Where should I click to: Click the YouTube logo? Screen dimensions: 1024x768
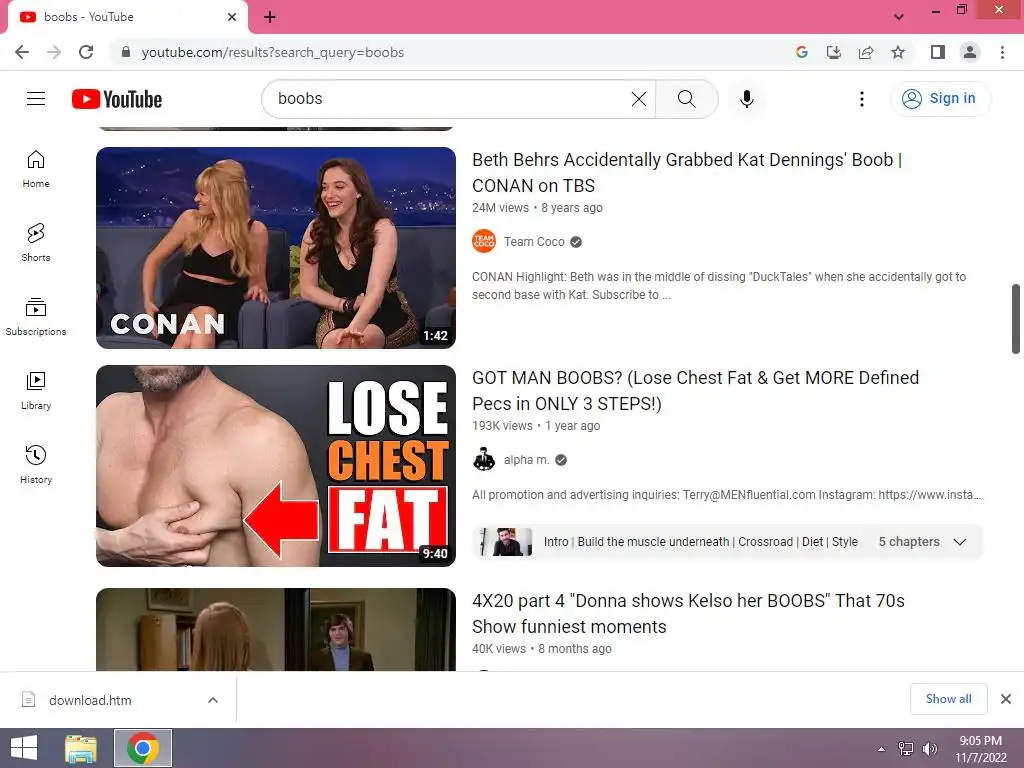tap(117, 99)
